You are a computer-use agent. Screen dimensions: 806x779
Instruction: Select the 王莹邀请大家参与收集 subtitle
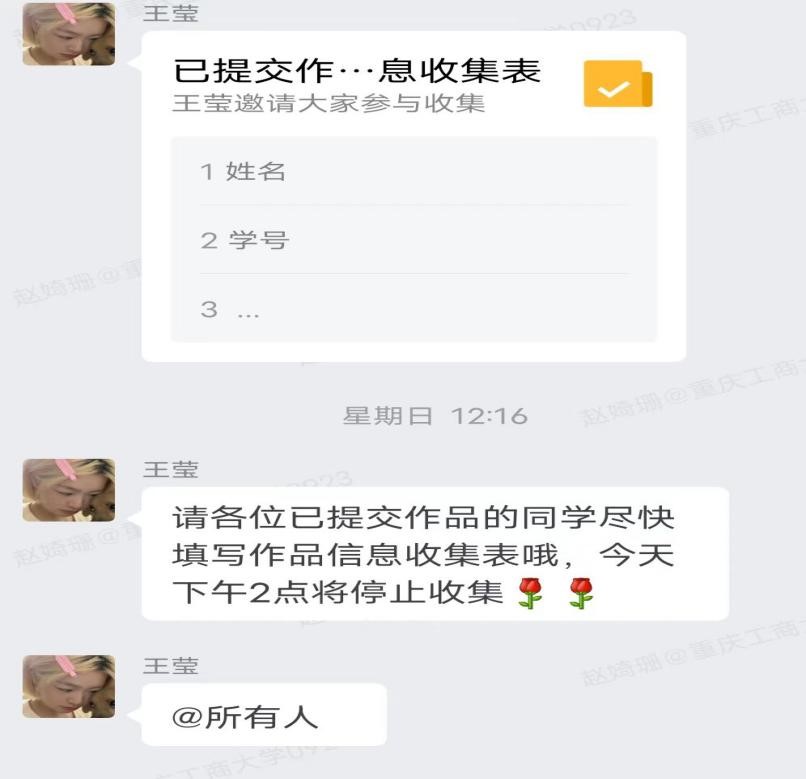click(x=328, y=103)
